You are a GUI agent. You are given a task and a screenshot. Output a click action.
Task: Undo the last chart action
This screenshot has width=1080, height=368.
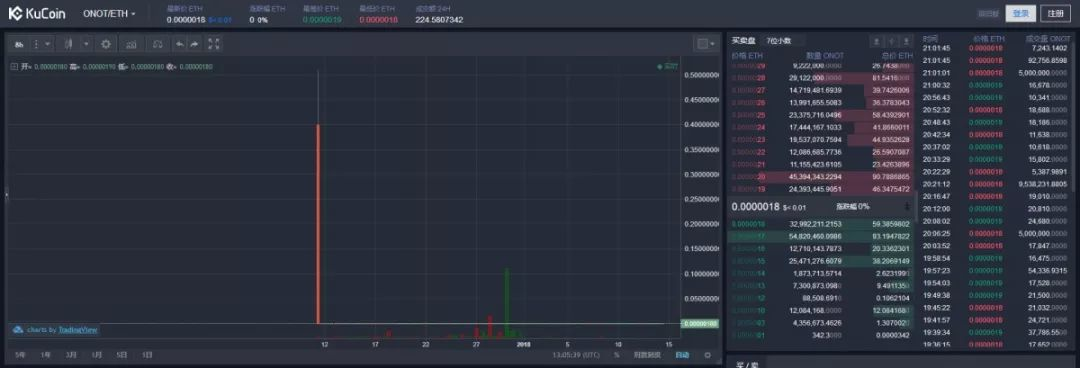click(x=180, y=44)
